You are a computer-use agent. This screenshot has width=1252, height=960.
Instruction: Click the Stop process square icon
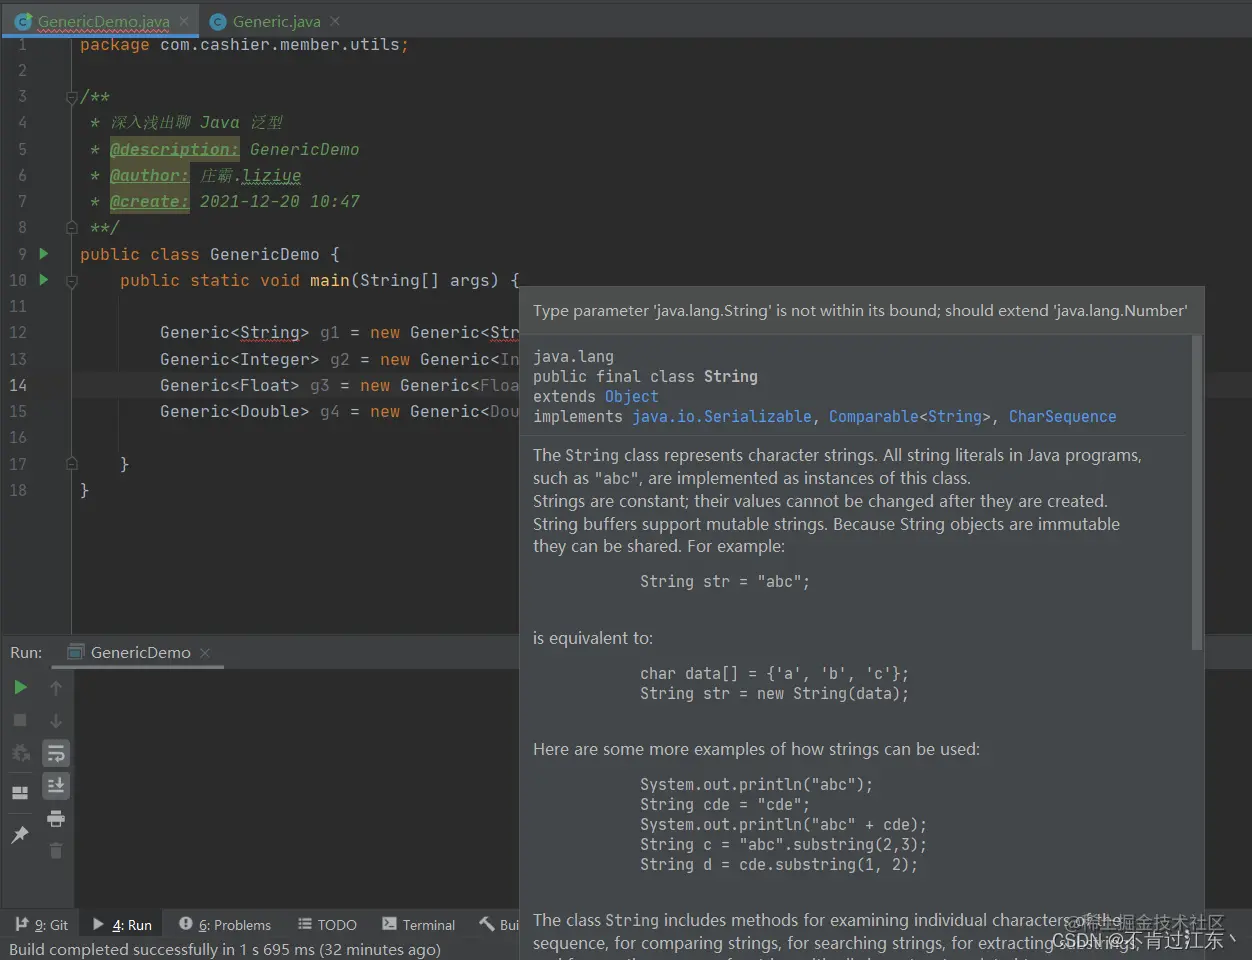[20, 720]
